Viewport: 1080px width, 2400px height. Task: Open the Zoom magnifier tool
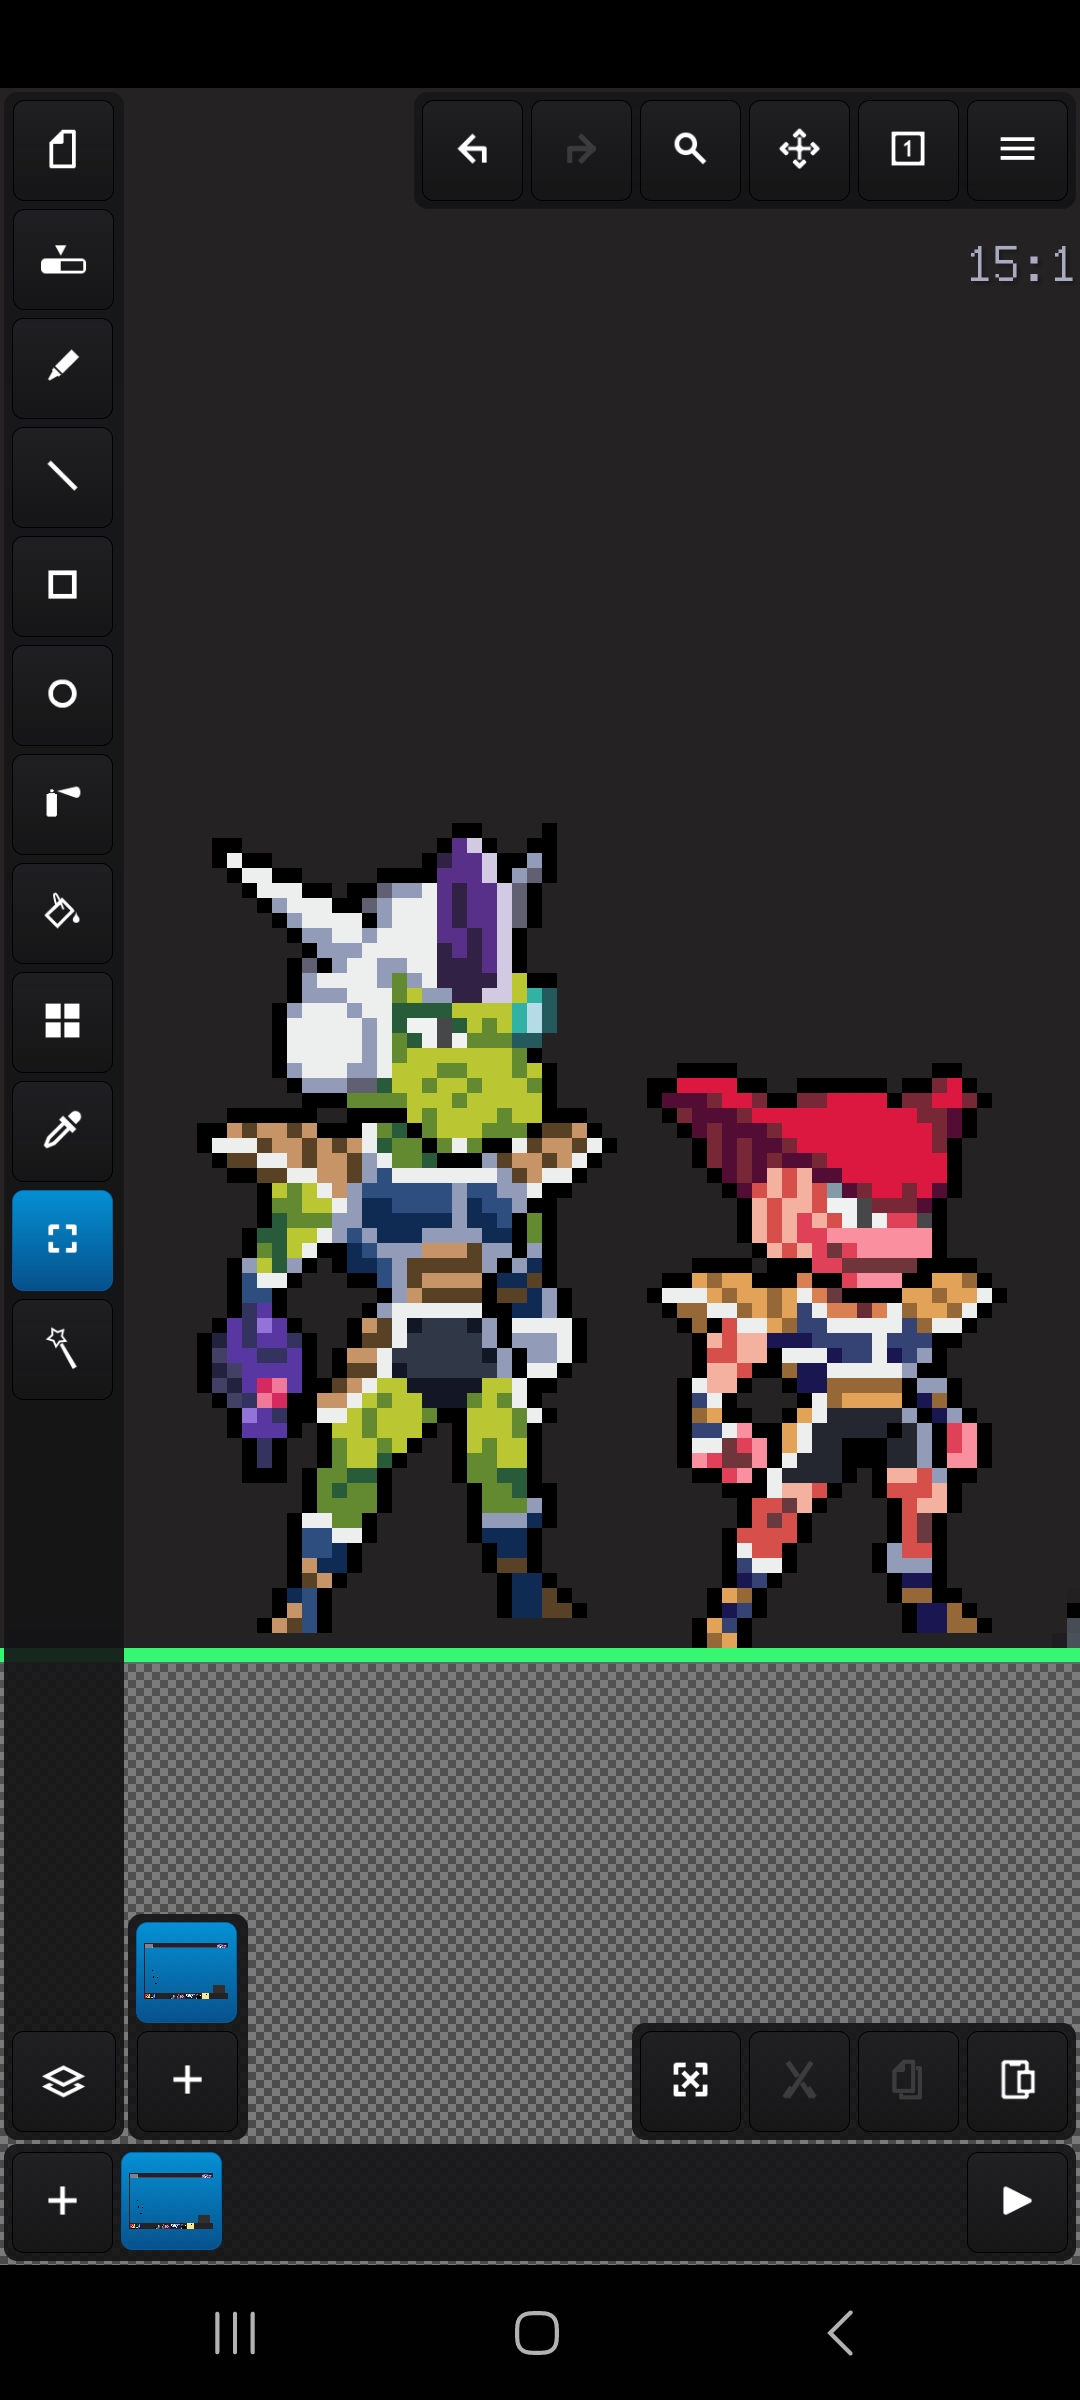coord(690,150)
